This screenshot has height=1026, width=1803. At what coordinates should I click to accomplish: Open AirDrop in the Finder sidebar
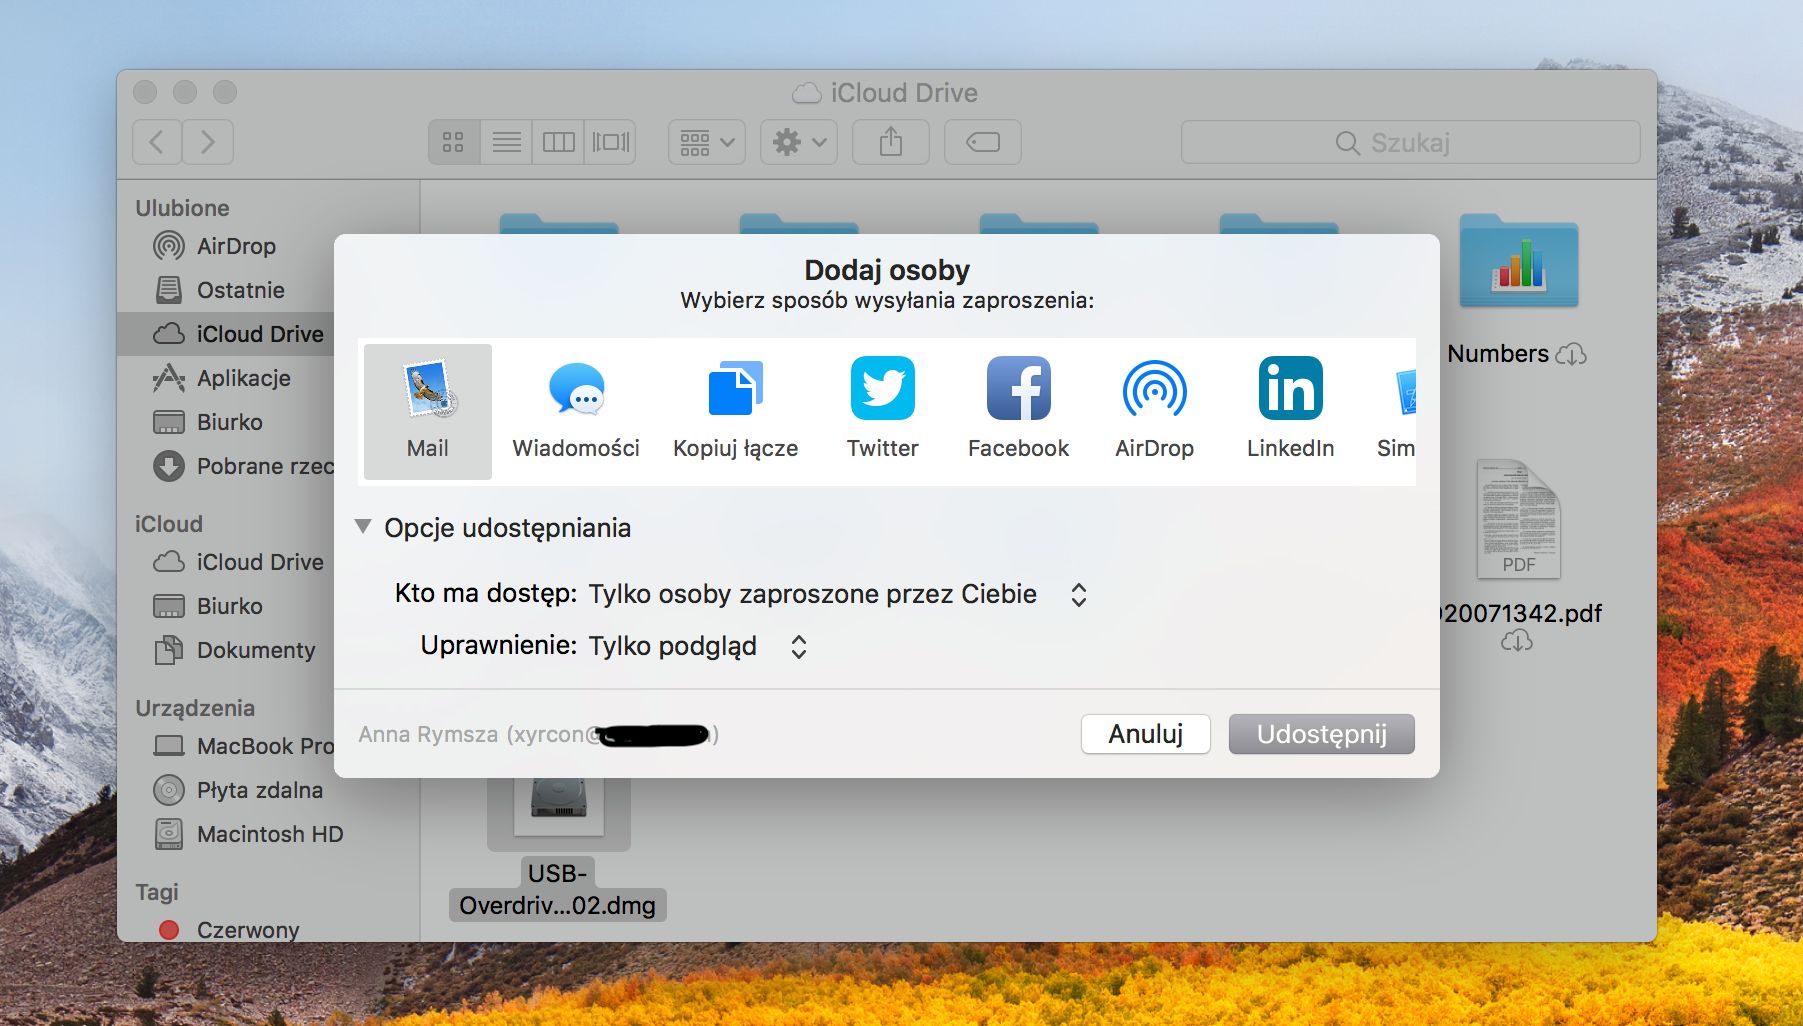226,246
